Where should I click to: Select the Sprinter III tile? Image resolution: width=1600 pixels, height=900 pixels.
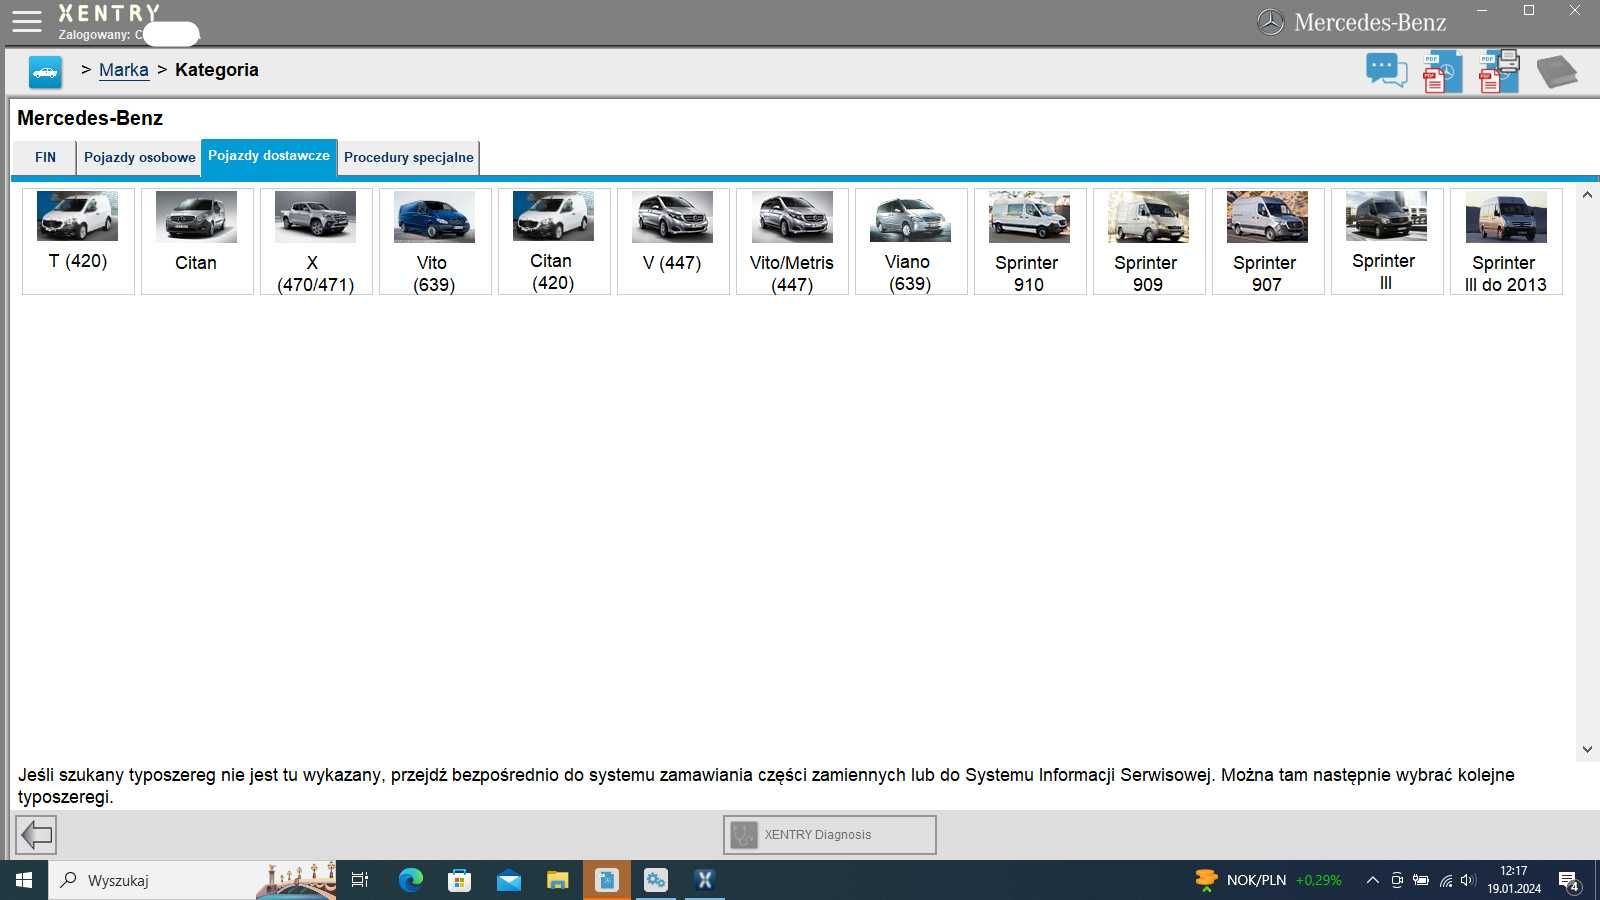coord(1387,241)
